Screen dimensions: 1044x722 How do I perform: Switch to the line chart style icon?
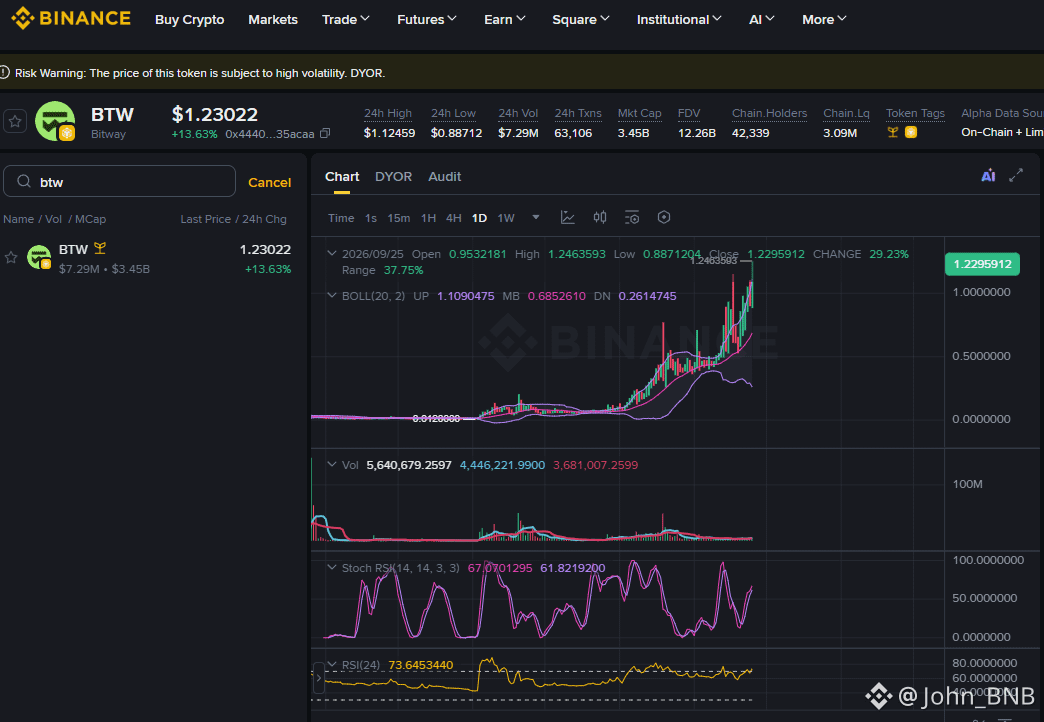[x=567, y=218]
